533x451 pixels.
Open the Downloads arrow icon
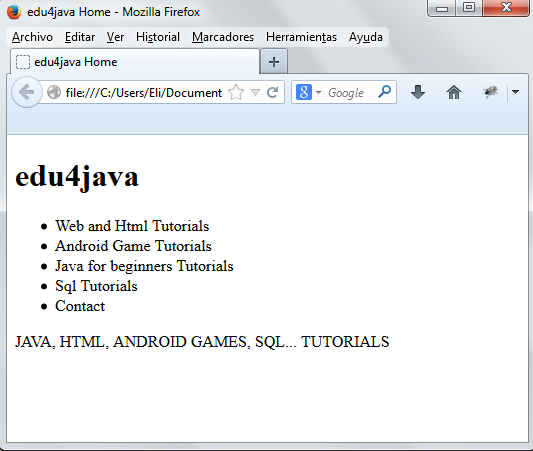click(418, 92)
